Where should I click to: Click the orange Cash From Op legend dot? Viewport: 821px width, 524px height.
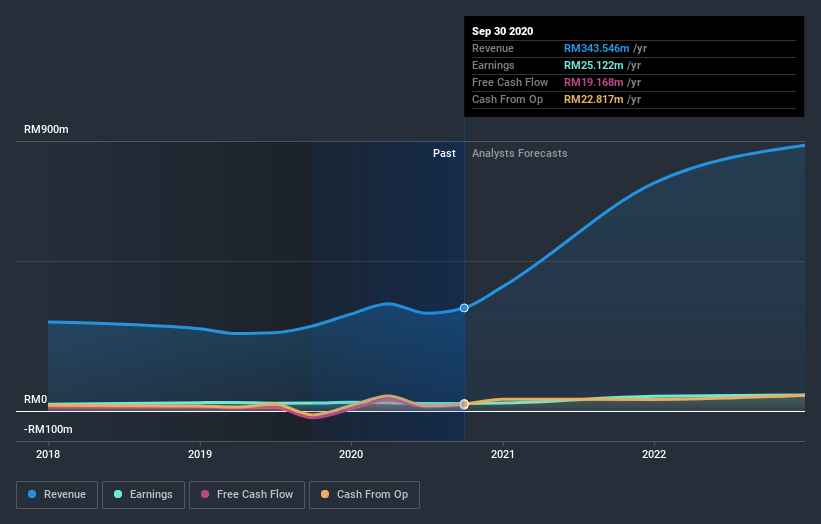(x=325, y=494)
